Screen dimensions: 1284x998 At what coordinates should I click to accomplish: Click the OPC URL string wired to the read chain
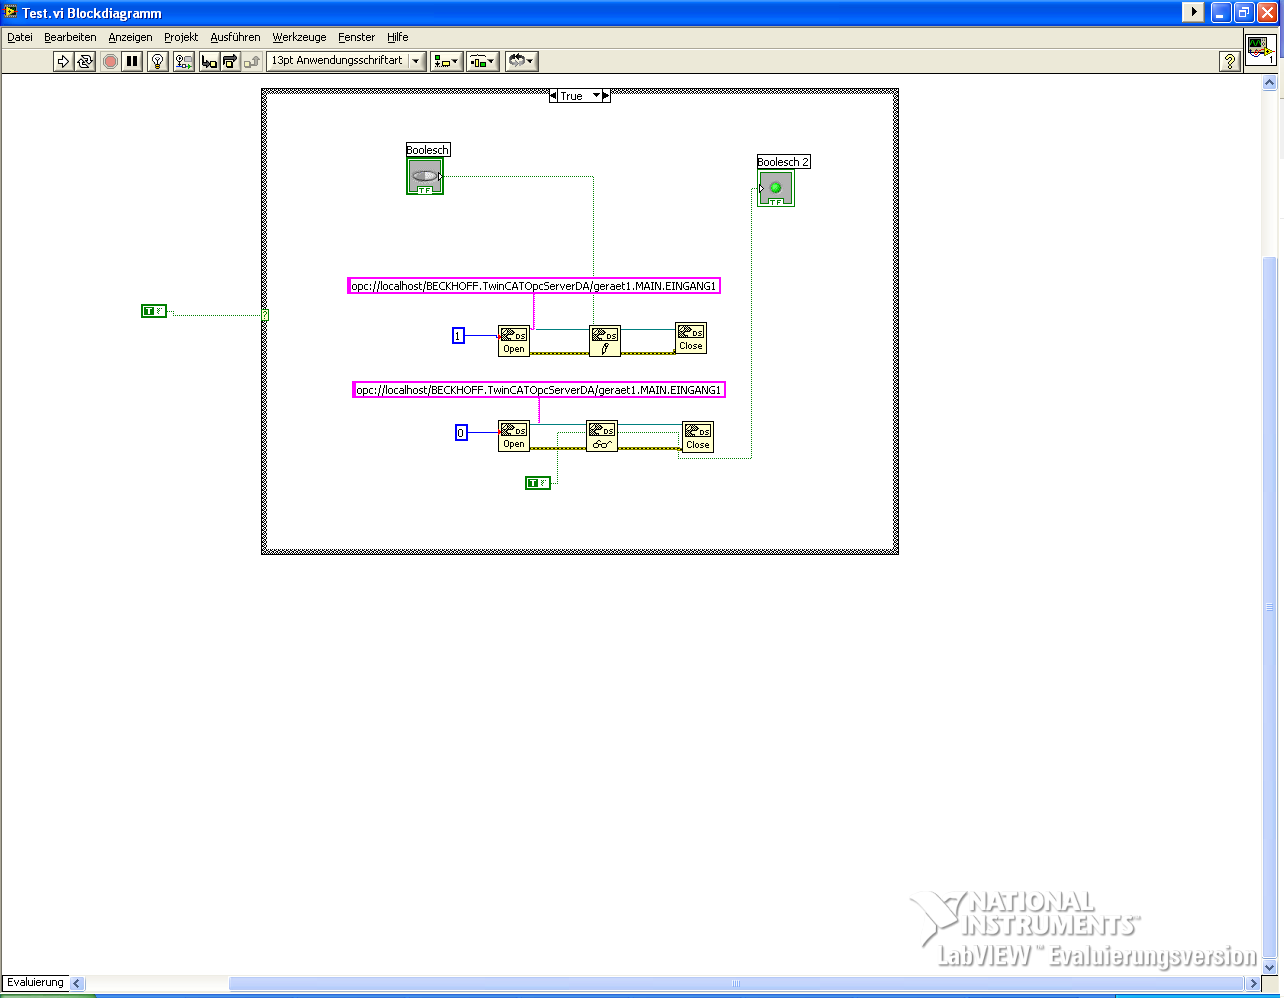pos(539,390)
